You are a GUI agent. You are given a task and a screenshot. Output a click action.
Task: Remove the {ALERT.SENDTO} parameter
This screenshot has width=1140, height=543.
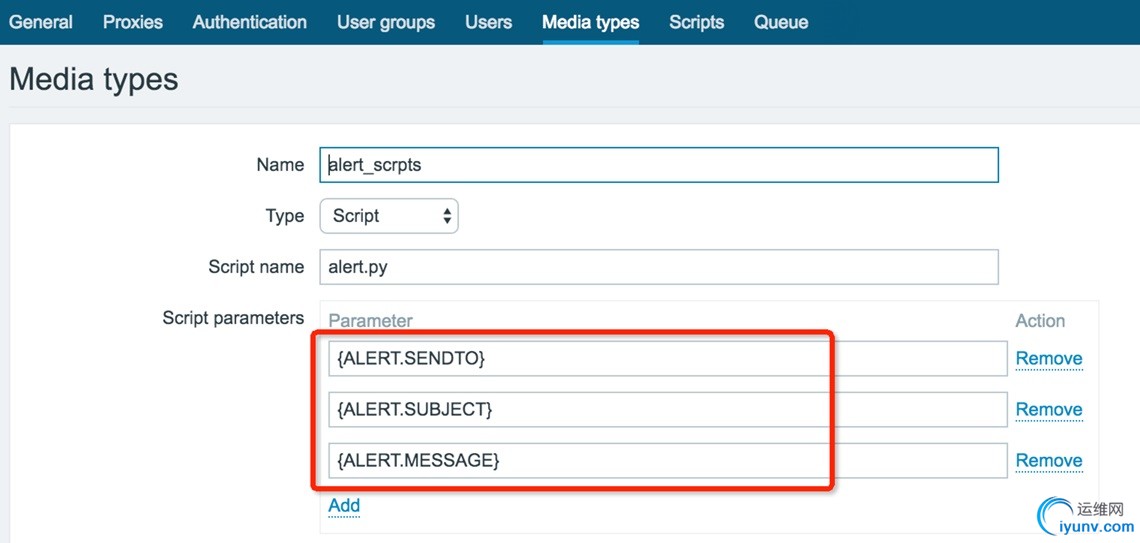[x=1049, y=358]
